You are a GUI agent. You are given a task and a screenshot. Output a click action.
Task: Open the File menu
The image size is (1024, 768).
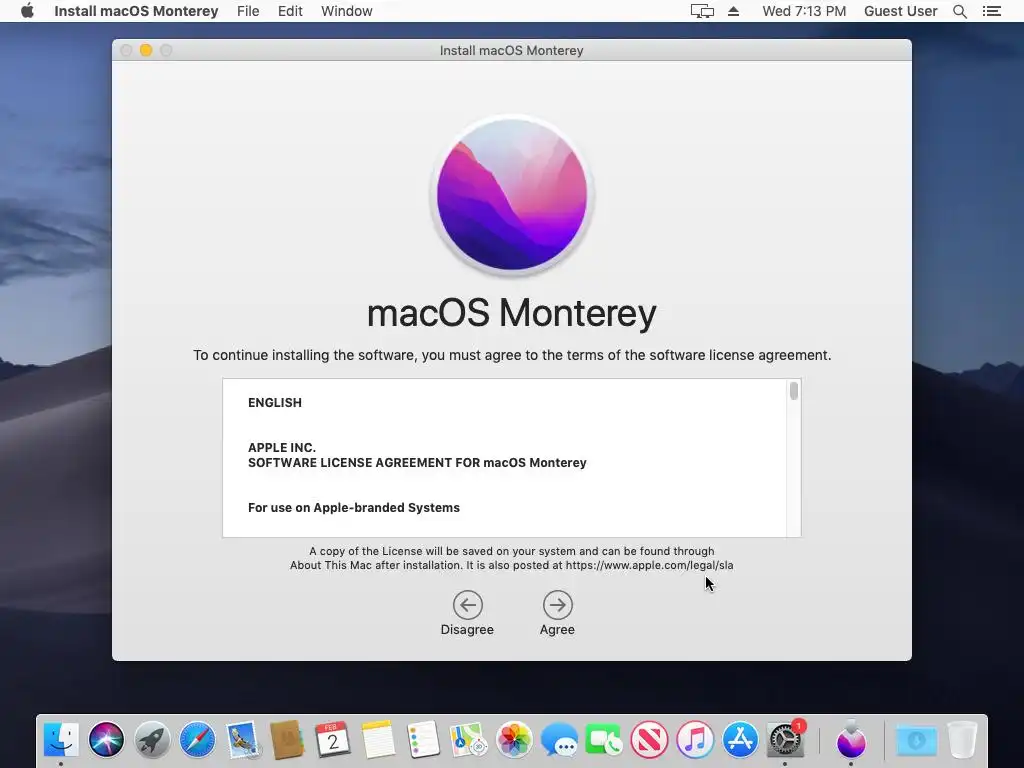(x=248, y=11)
